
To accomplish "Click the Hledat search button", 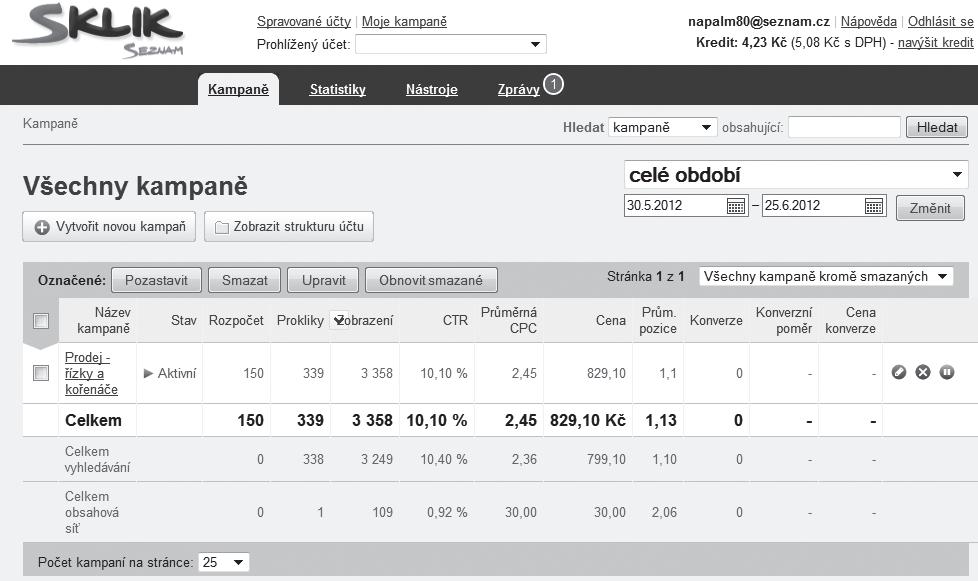I will pos(937,127).
